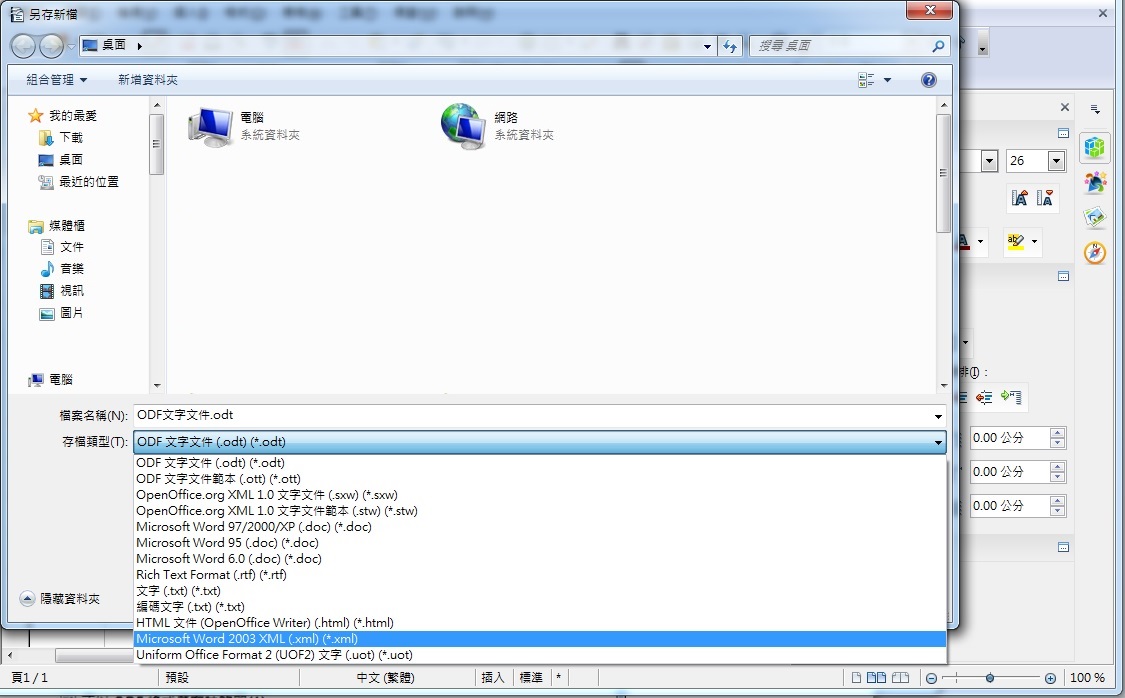
Task: Select Microsoft Word 2003 XML (.xml) format
Action: 247,639
